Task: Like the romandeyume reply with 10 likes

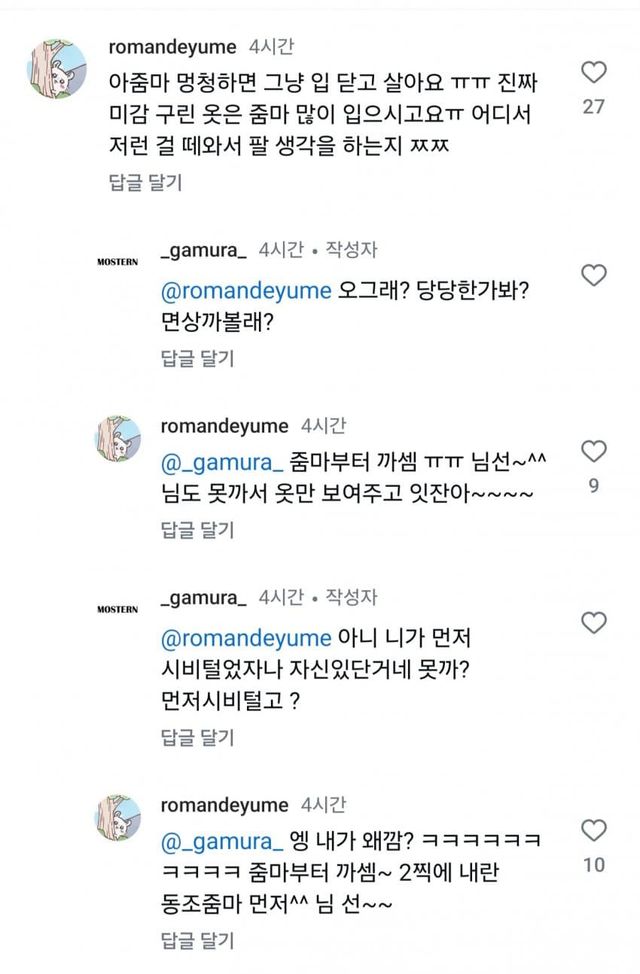Action: coord(593,830)
